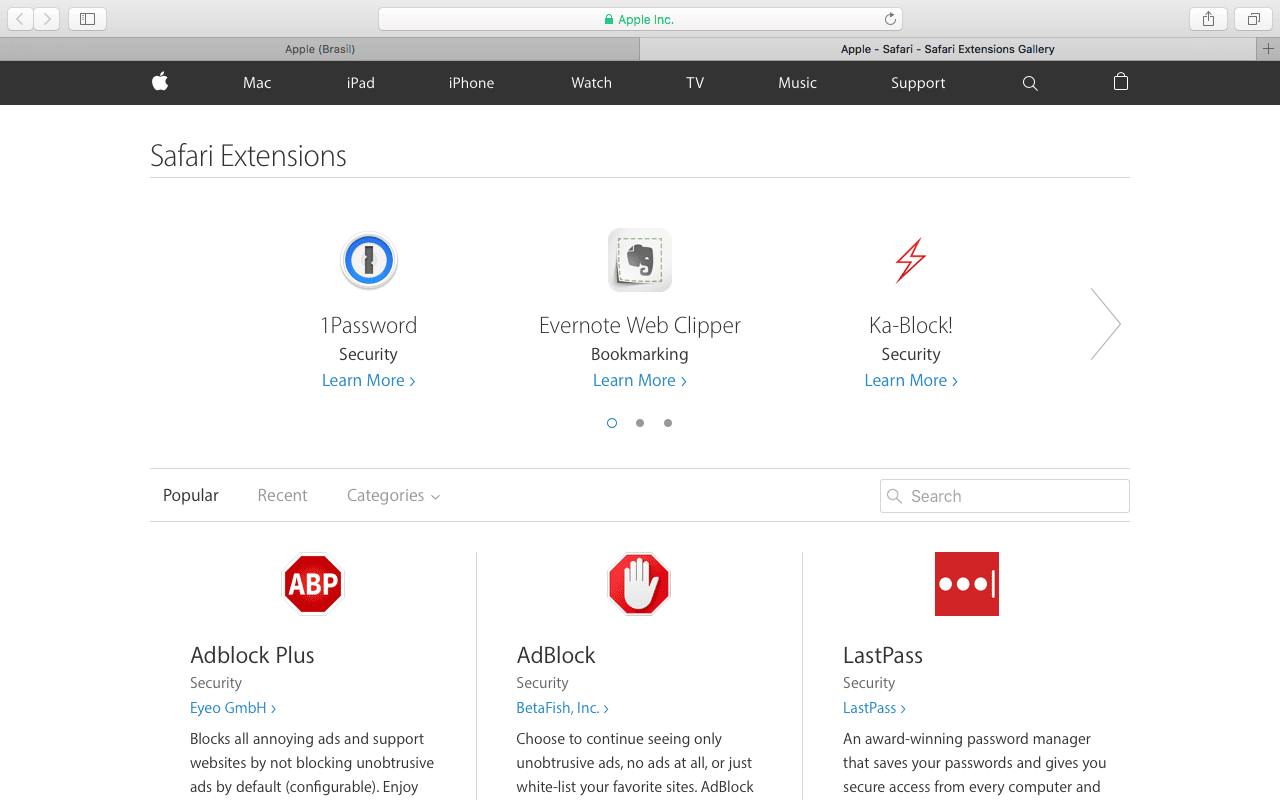This screenshot has width=1280, height=800.
Task: Select the Safari Extensions Gallery tab
Action: pos(948,49)
